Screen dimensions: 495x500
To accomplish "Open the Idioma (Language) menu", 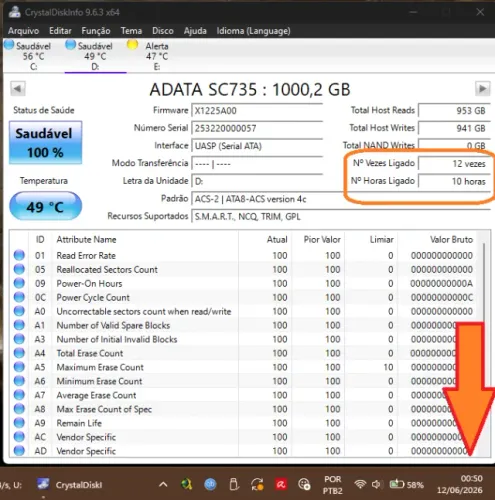I will [x=253, y=31].
